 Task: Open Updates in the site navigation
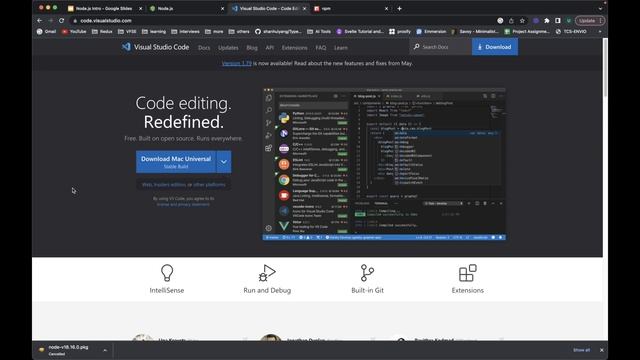(228, 48)
